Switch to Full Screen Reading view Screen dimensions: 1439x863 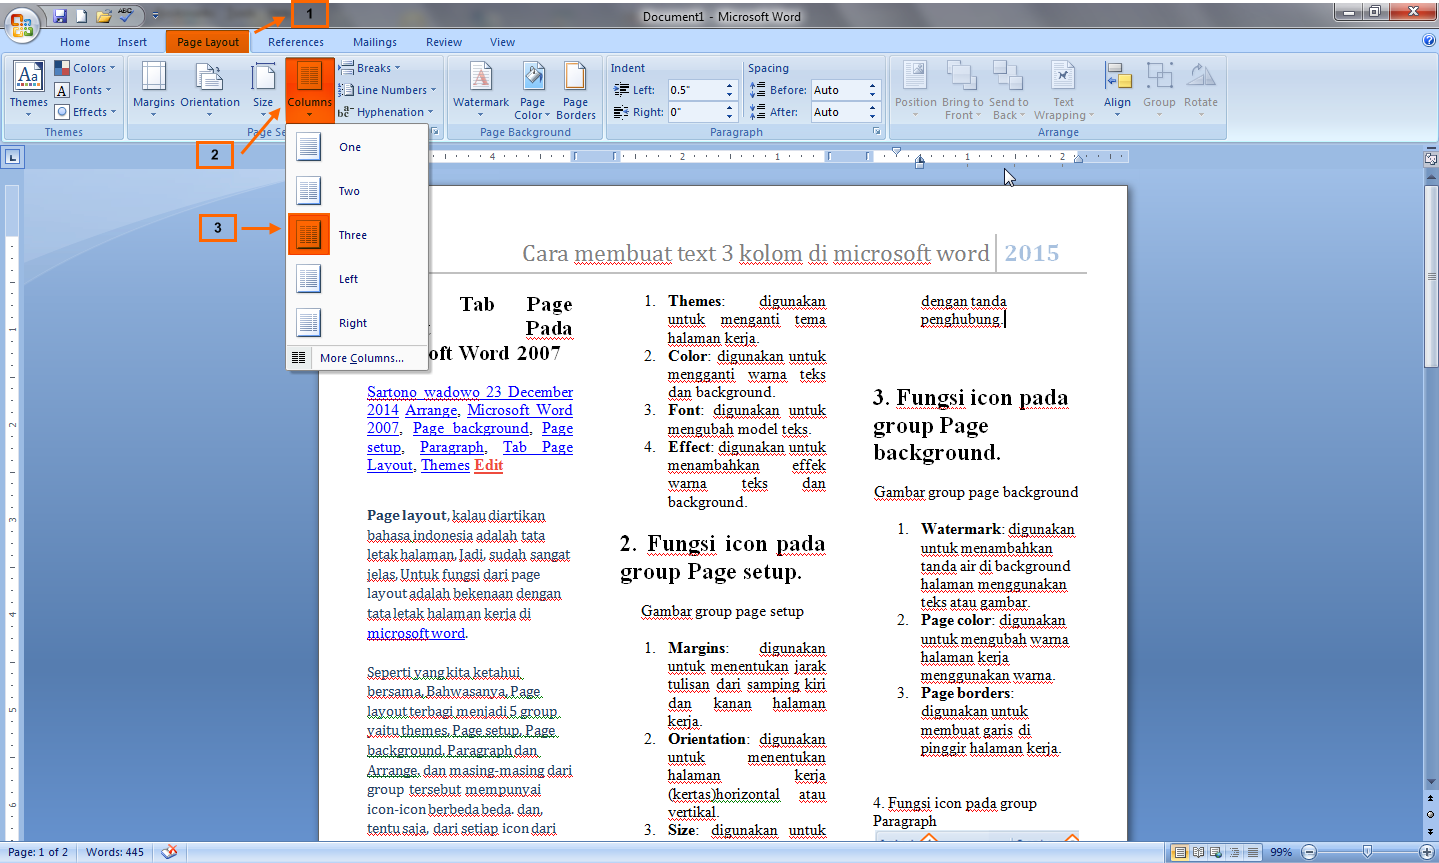[1199, 852]
